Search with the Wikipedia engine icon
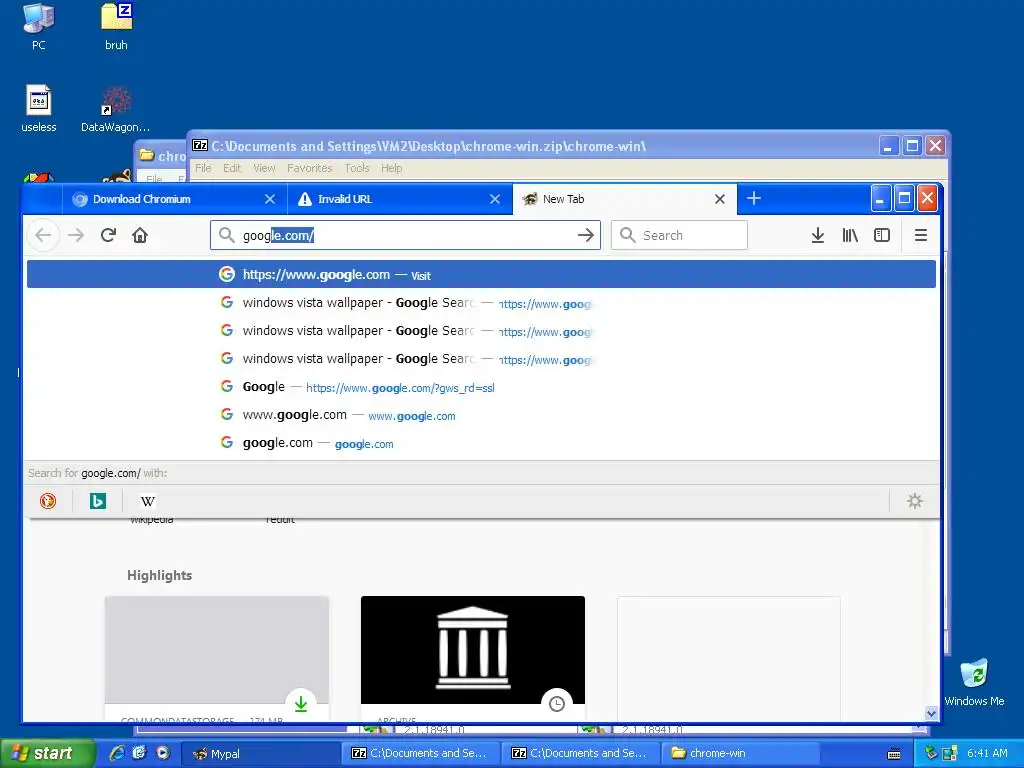1024x768 pixels. pos(148,501)
